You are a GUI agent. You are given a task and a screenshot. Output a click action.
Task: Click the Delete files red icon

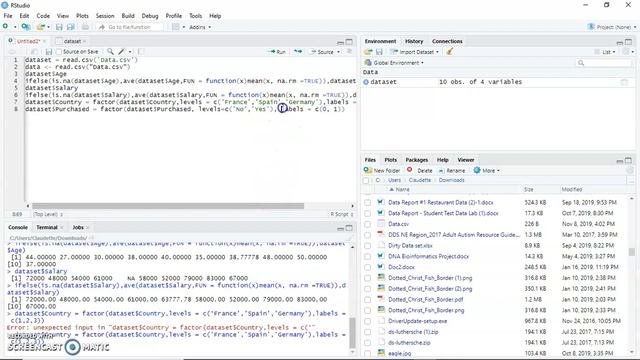click(x=409, y=170)
